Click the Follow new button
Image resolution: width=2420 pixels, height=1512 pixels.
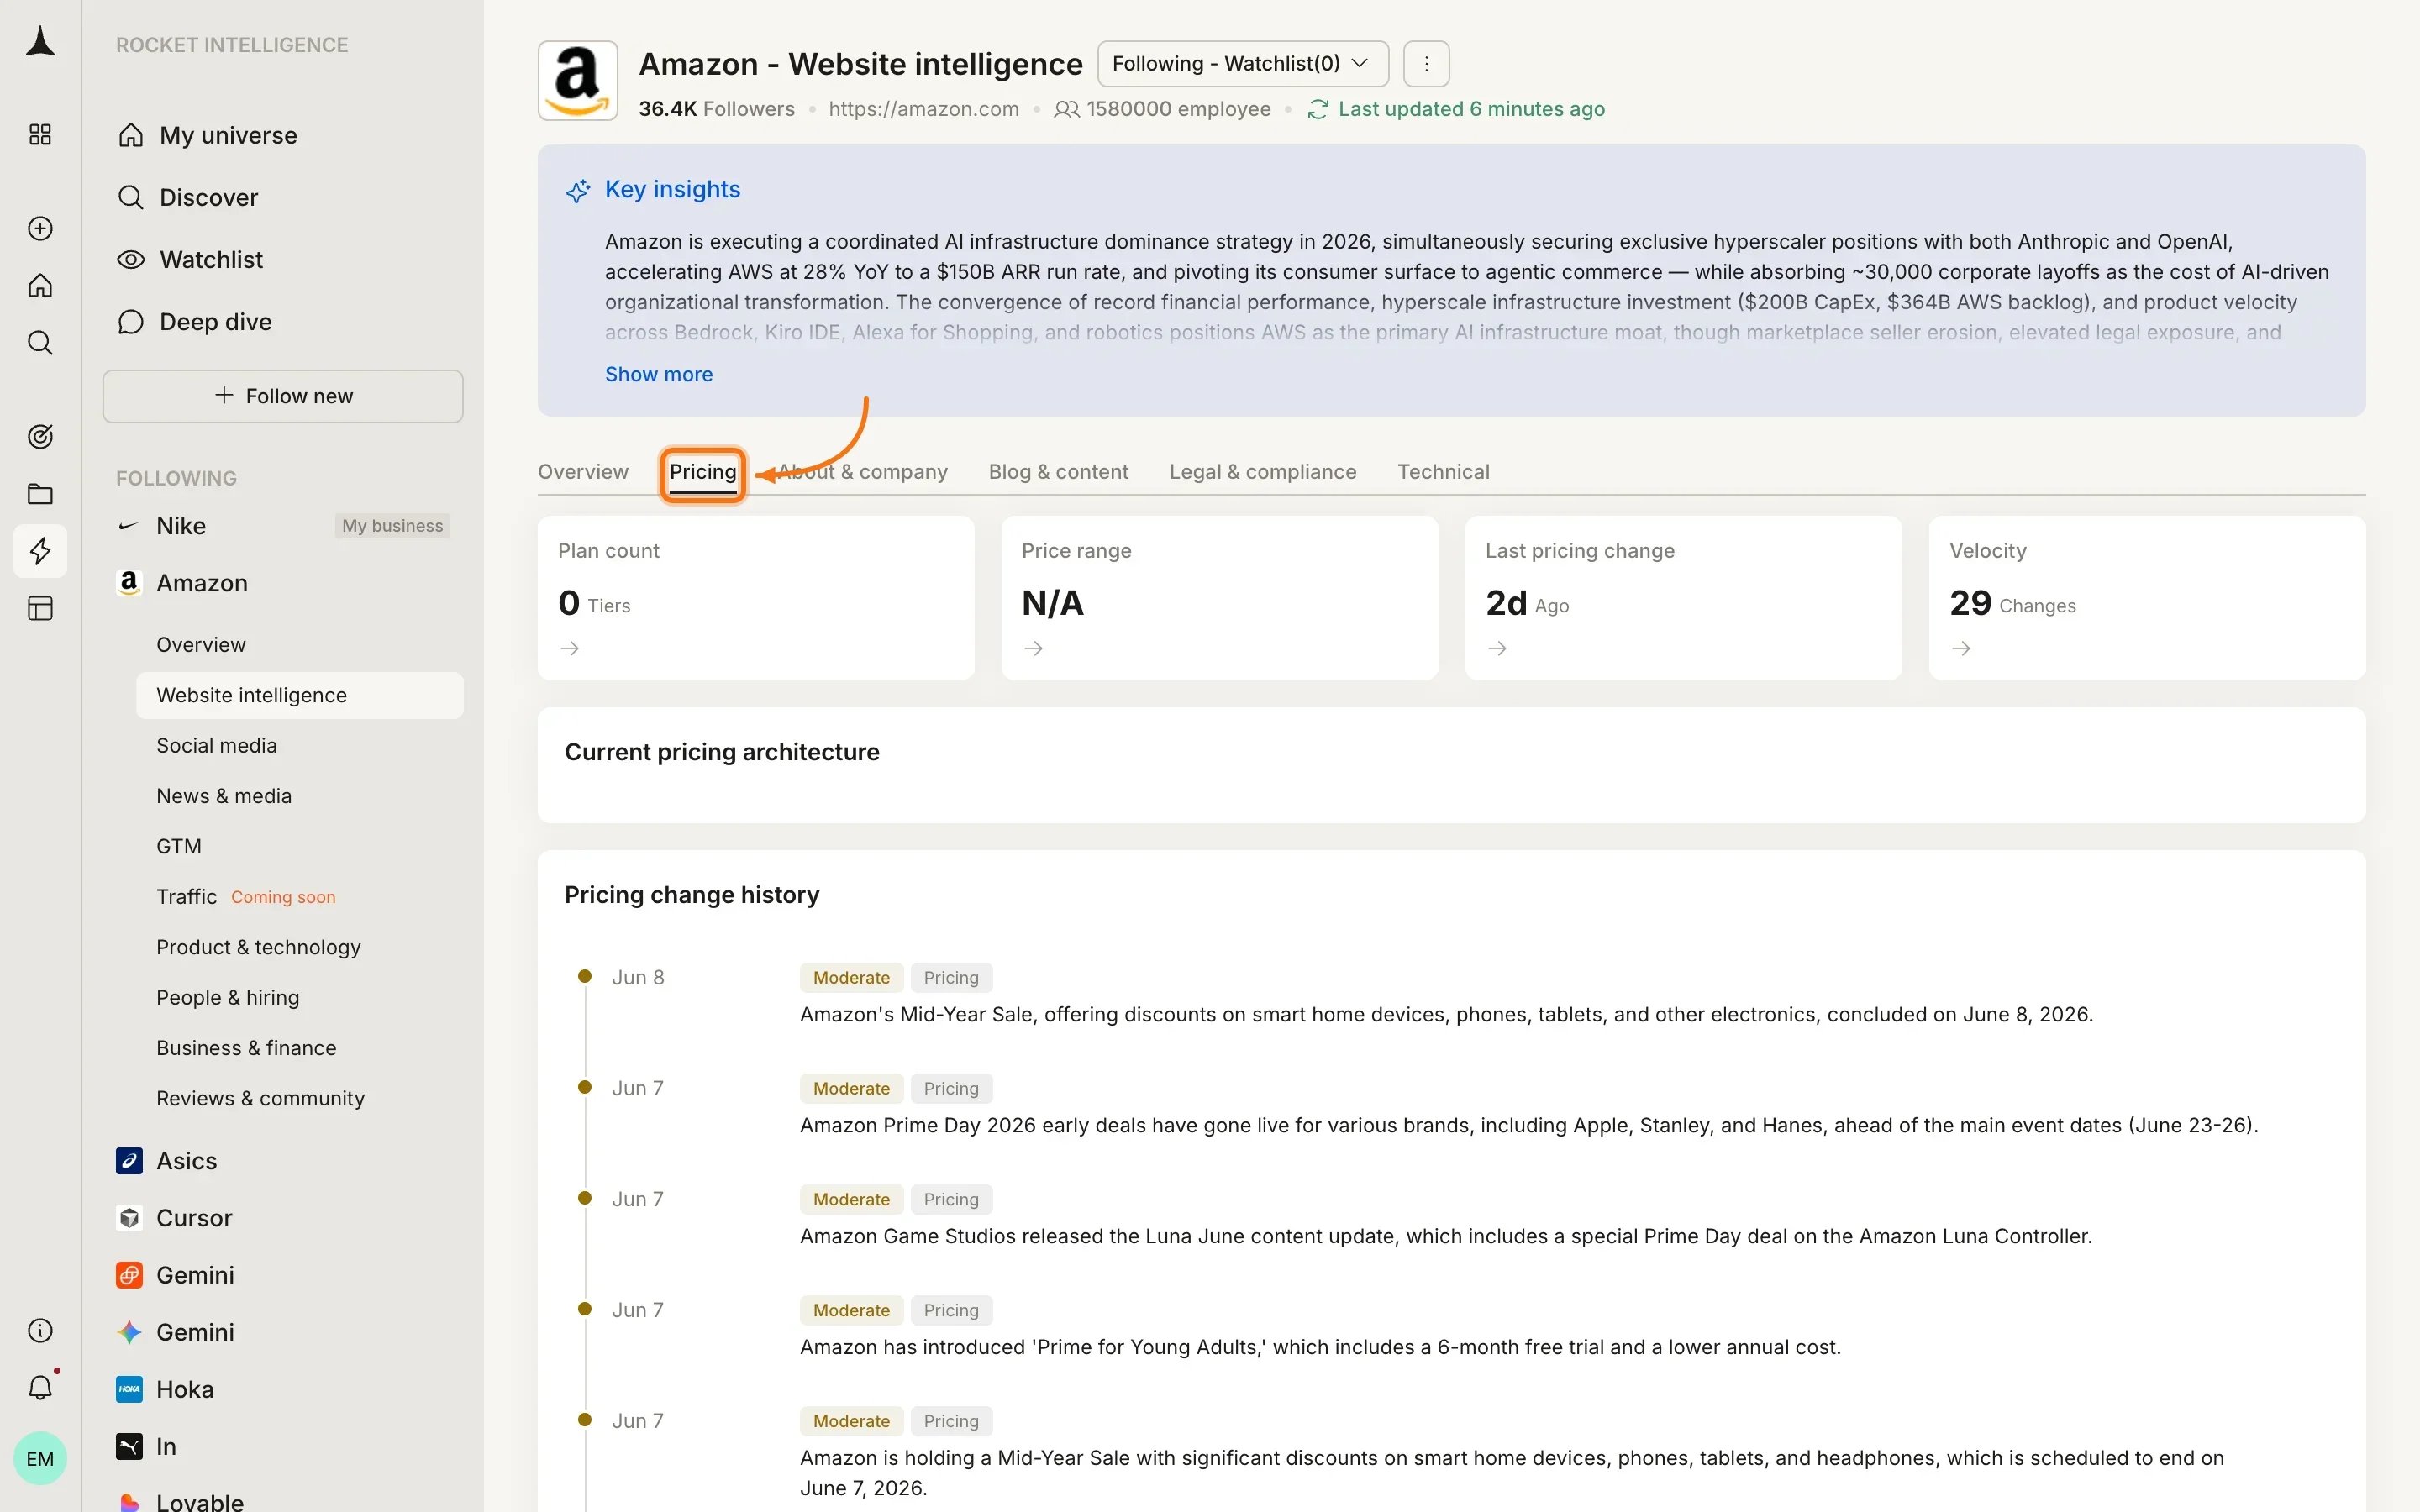pyautogui.click(x=283, y=396)
